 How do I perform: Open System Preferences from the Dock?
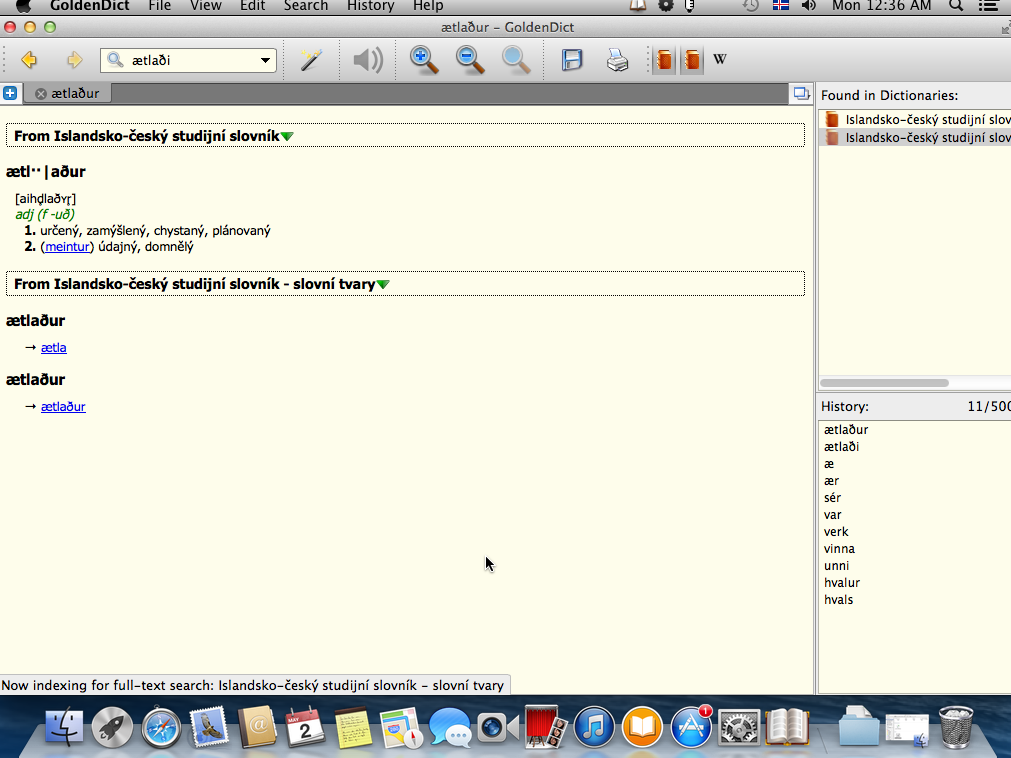pyautogui.click(x=739, y=727)
